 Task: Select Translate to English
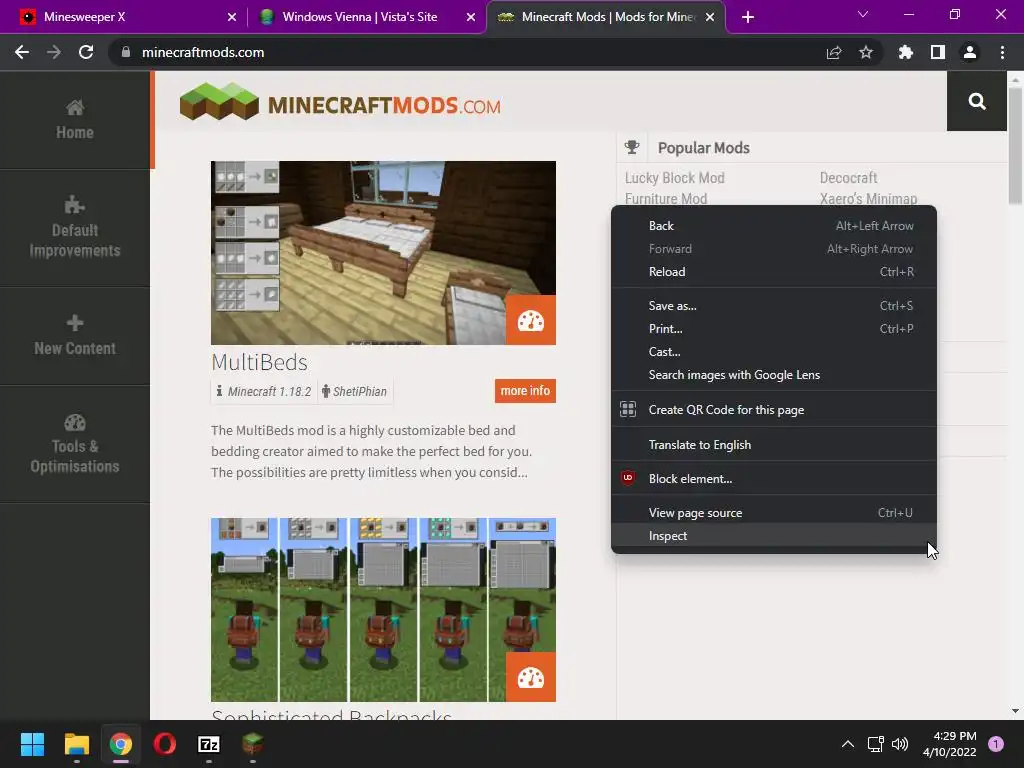coord(774,445)
